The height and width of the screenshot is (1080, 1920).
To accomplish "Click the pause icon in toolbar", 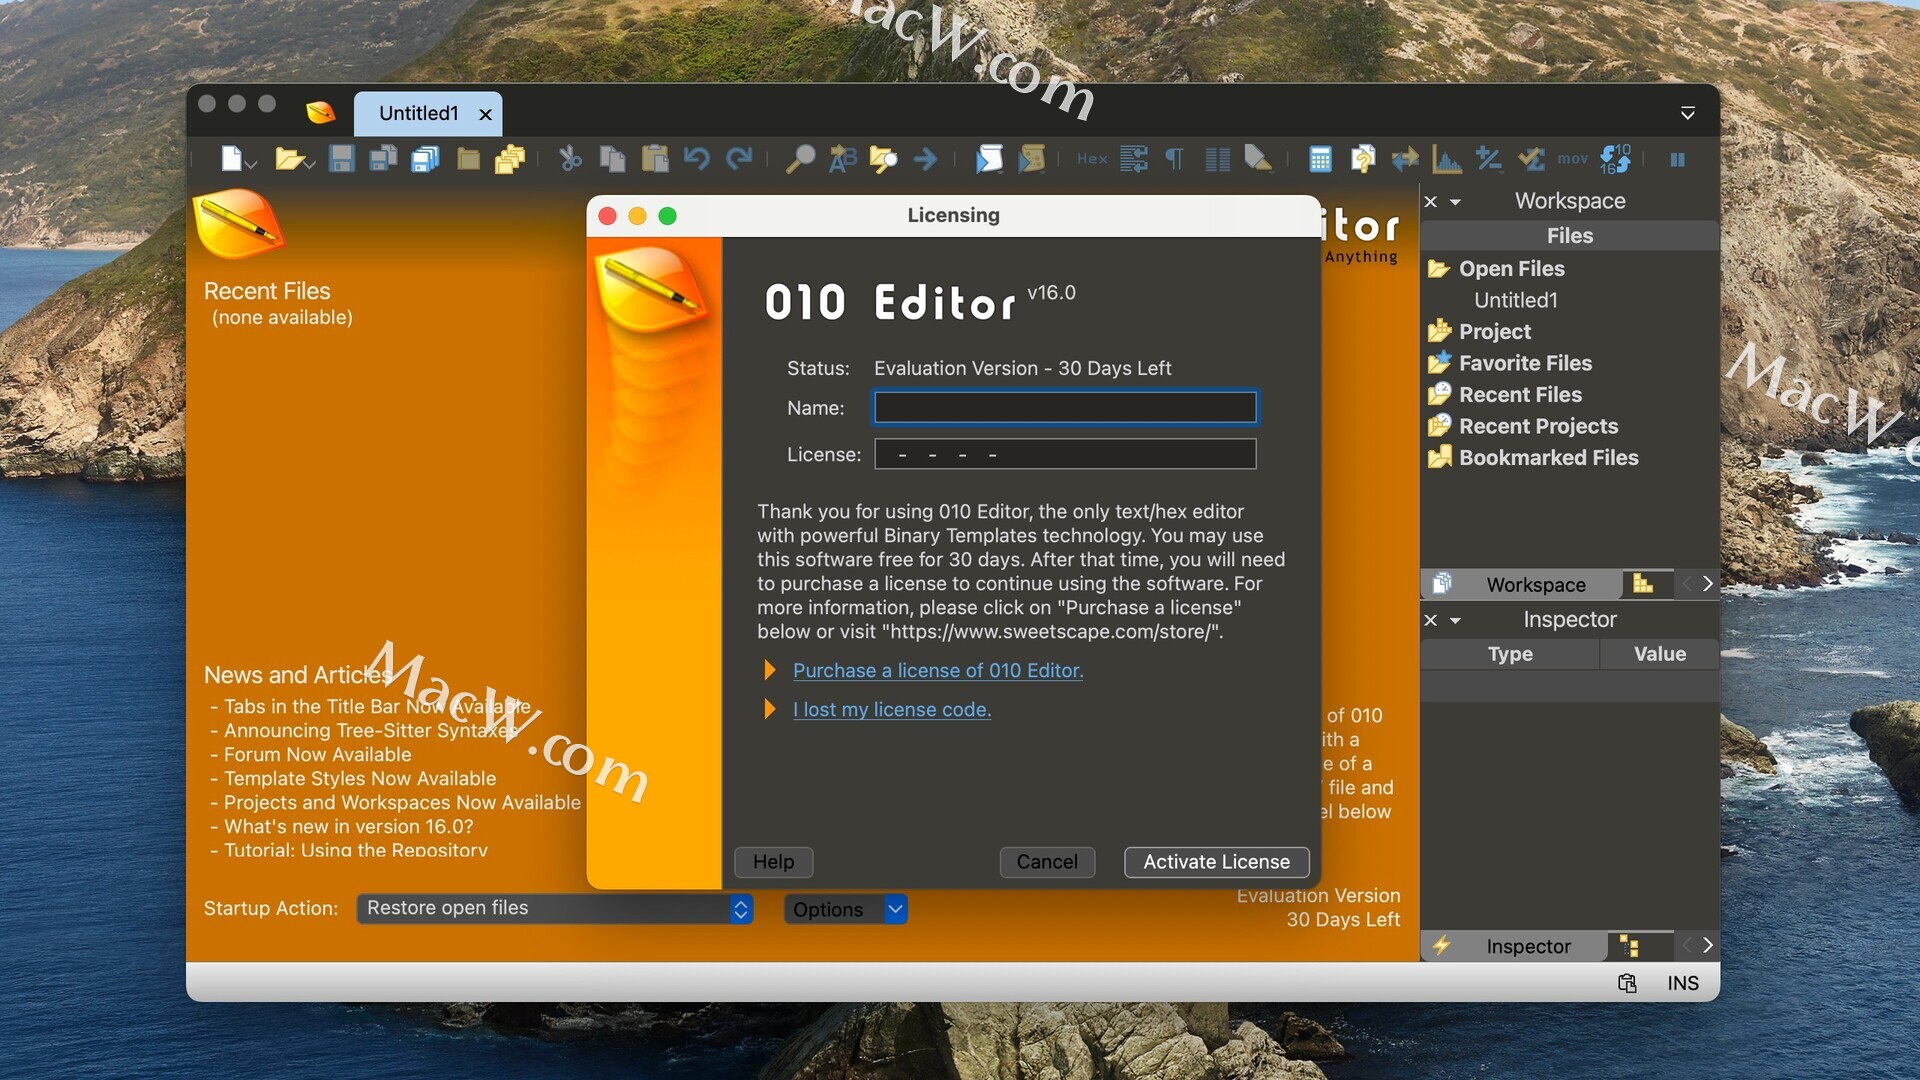I will [1677, 159].
